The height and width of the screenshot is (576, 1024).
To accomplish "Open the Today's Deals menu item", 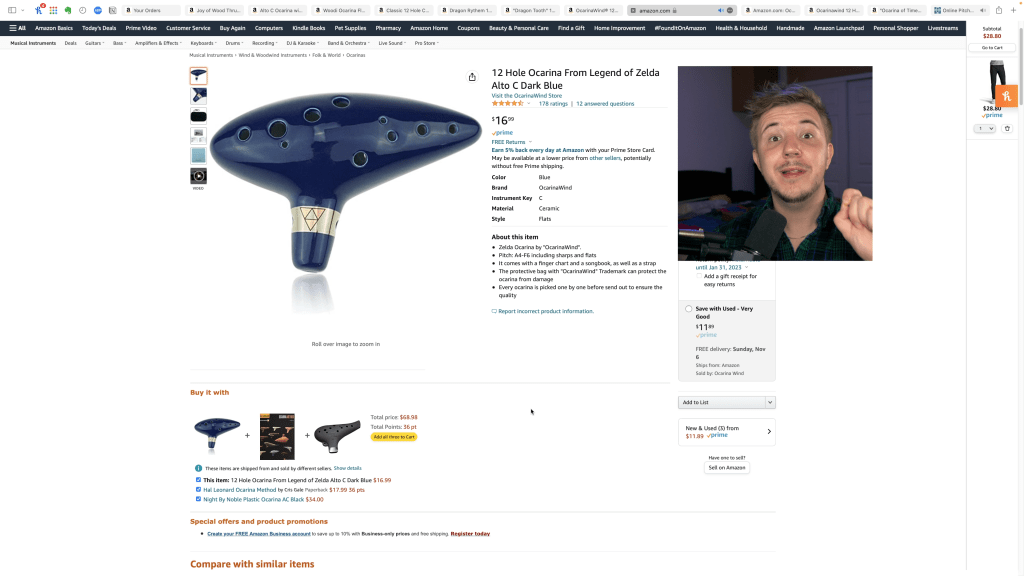I will 99,28.
